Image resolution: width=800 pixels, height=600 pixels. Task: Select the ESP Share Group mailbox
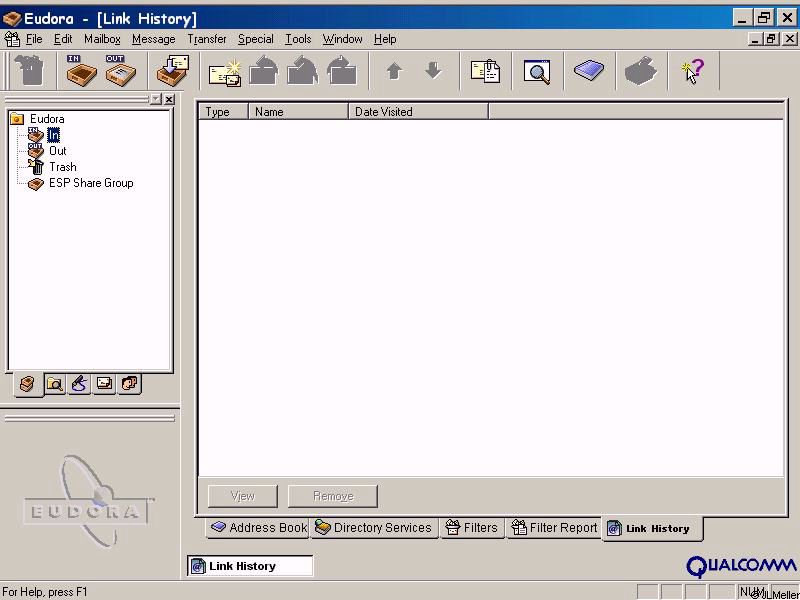click(91, 183)
